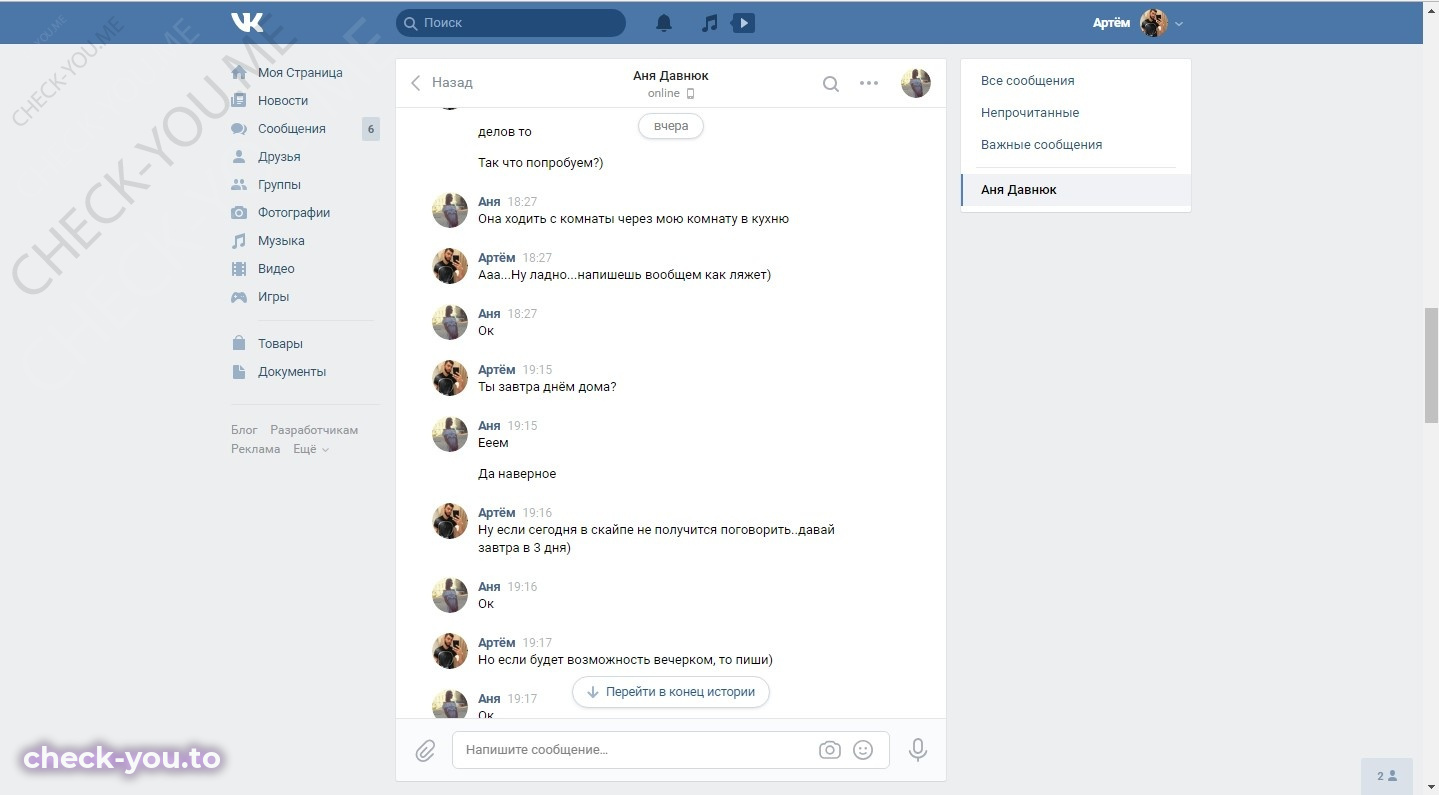
Task: Click the Новости newspaper icon
Action: (x=239, y=101)
